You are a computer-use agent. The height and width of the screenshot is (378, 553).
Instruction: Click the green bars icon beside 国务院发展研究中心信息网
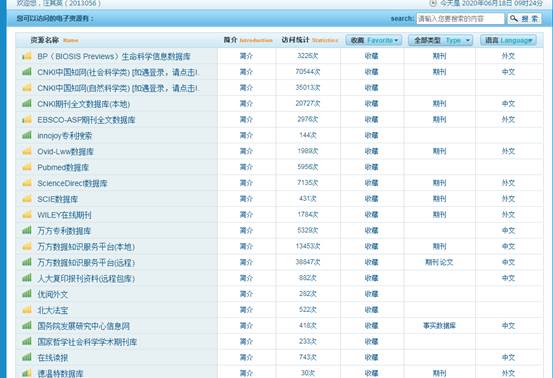click(27, 326)
